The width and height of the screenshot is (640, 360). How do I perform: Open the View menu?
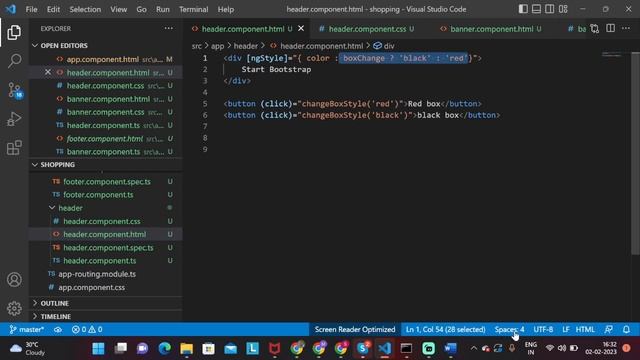(118, 9)
